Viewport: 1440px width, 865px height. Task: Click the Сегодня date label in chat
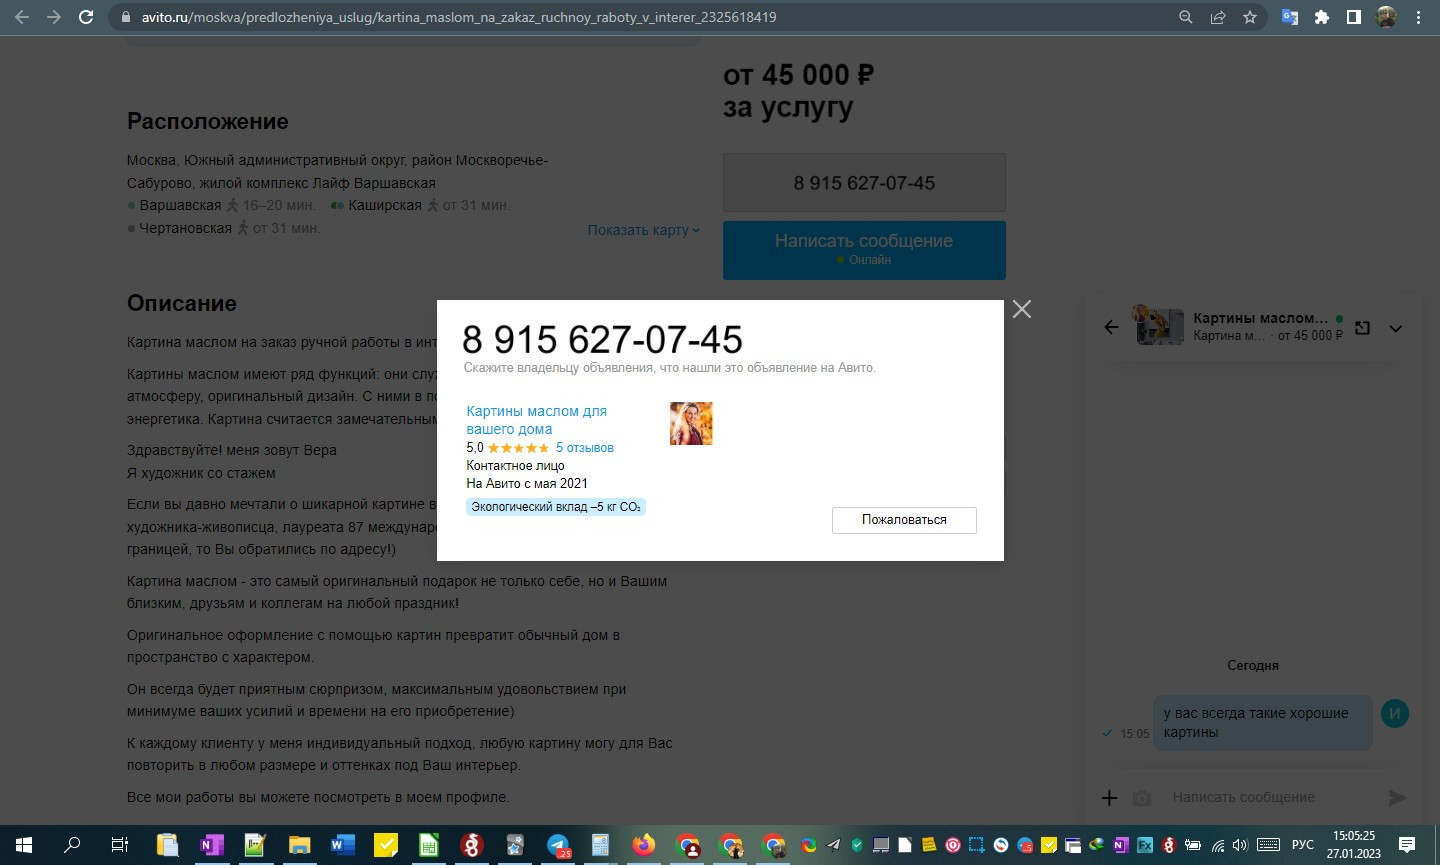[1253, 666]
